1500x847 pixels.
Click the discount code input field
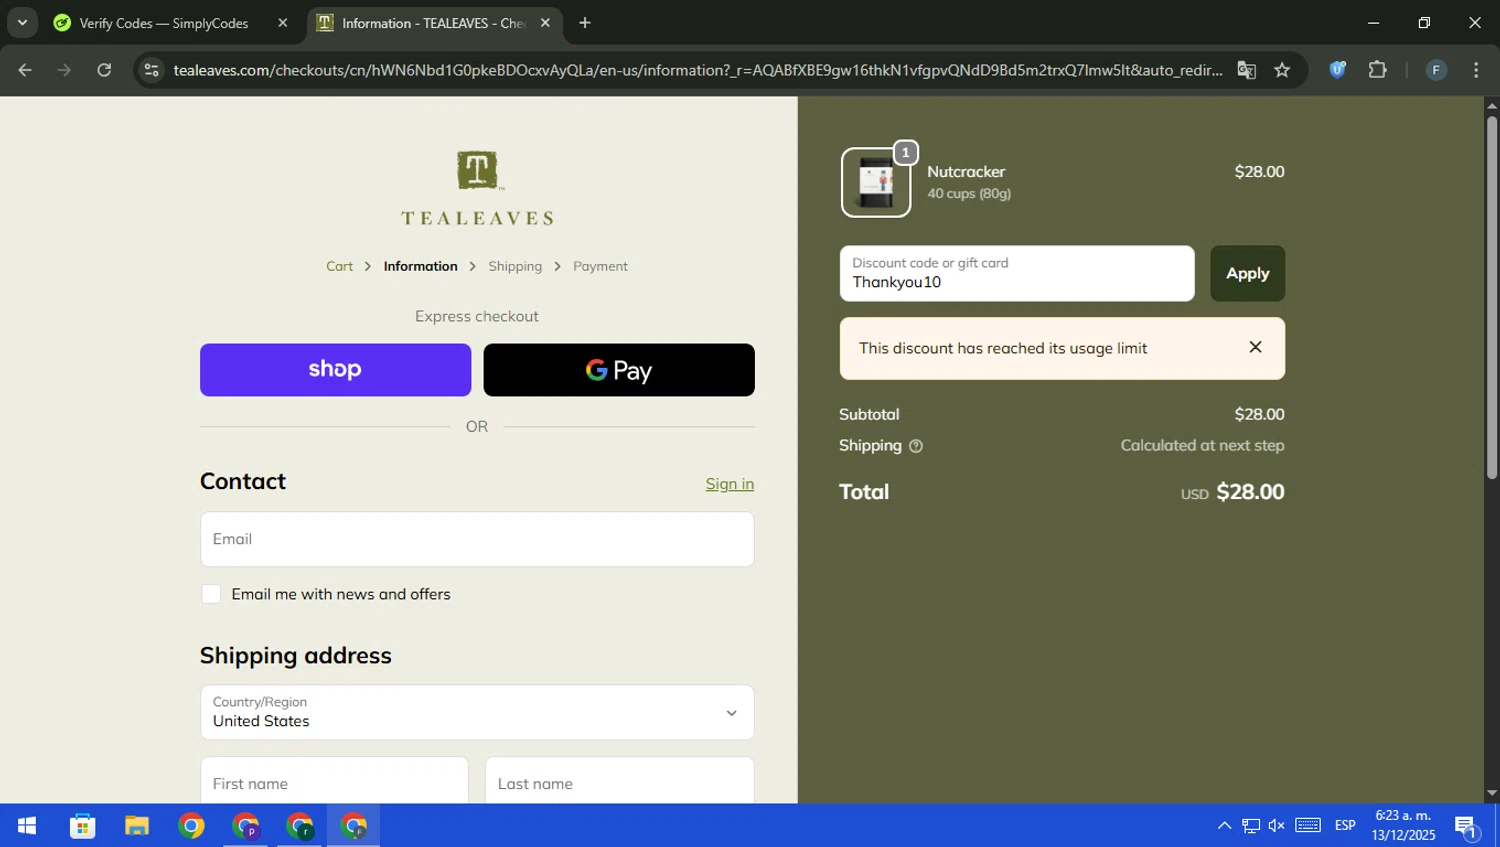[x=1017, y=273]
